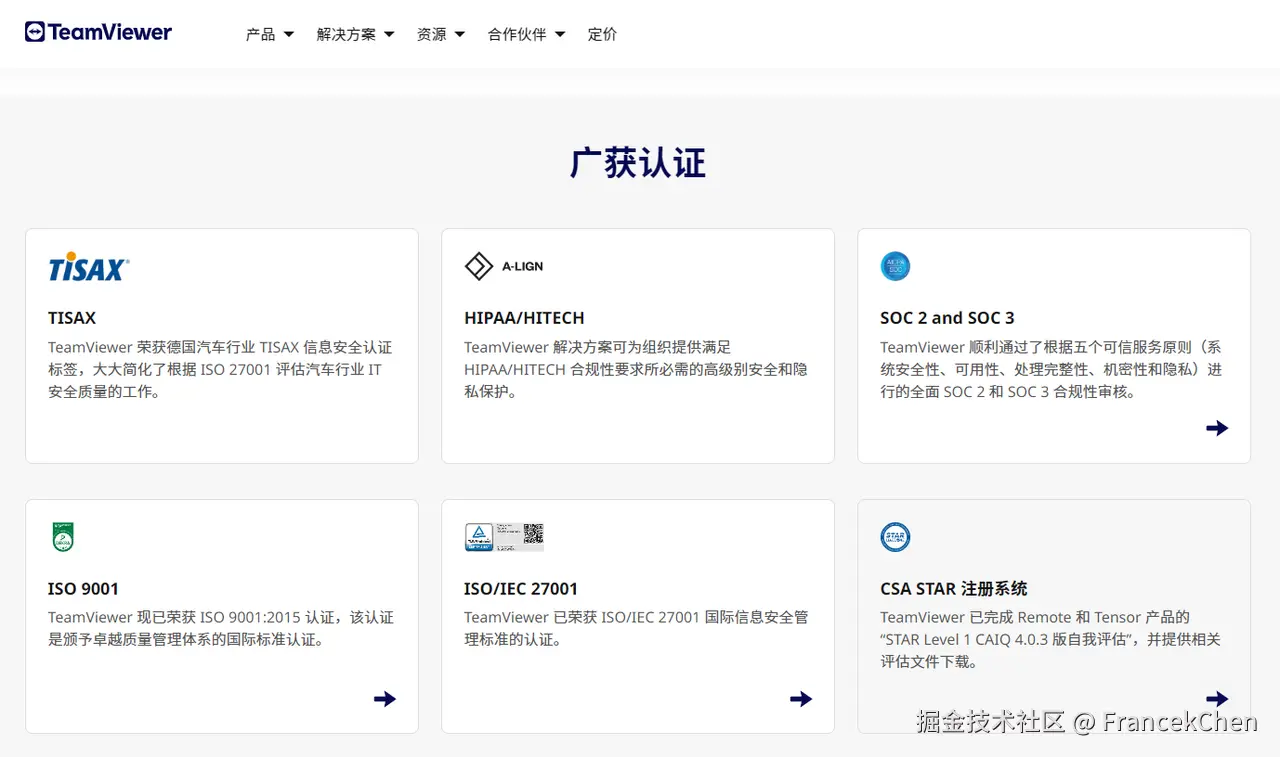
Task: Click the TeamViewer logo in header
Action: [98, 32]
